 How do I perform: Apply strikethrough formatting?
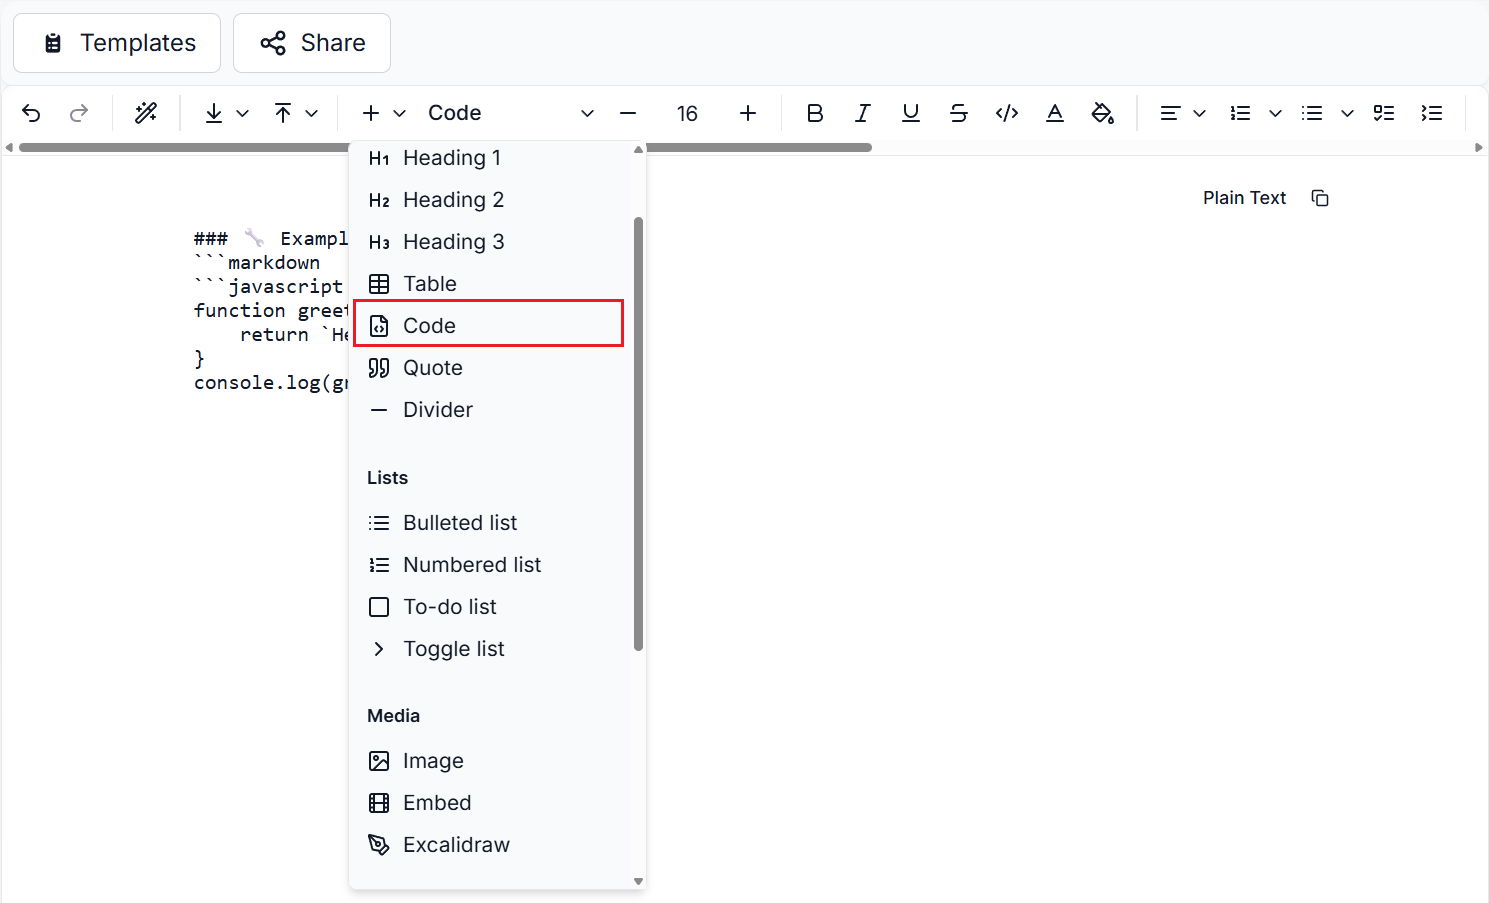[x=958, y=113]
